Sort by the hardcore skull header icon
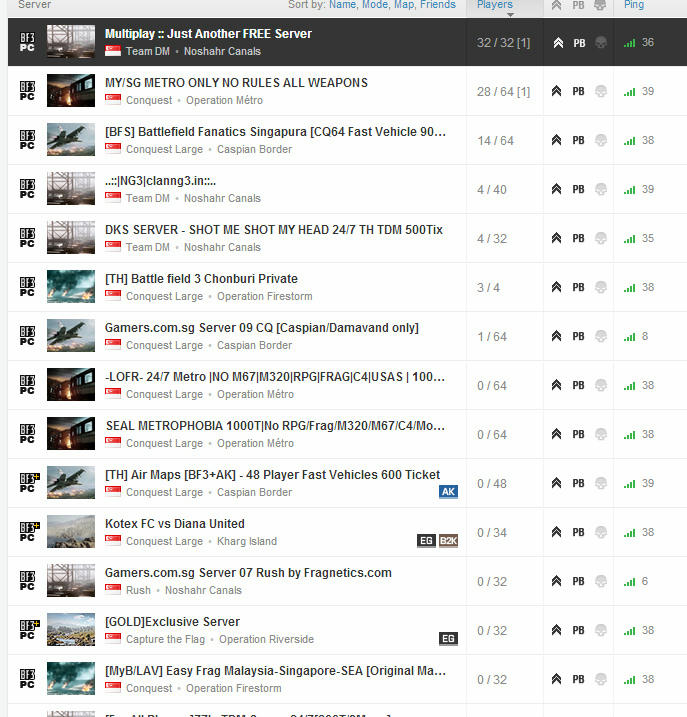Image resolution: width=687 pixels, height=717 pixels. click(x=600, y=5)
